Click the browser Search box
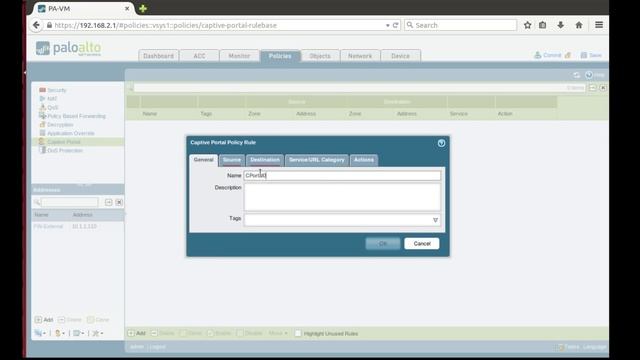 pyautogui.click(x=461, y=25)
